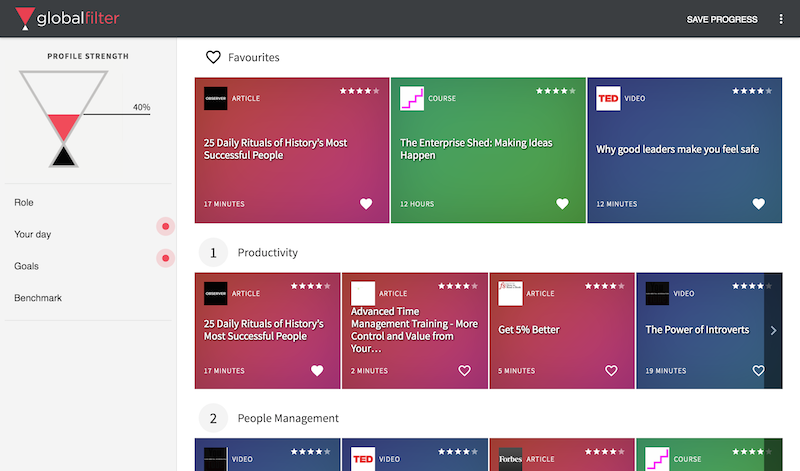Favourite the Advanced Time Management Training article
This screenshot has height=471, width=800.
(x=464, y=370)
